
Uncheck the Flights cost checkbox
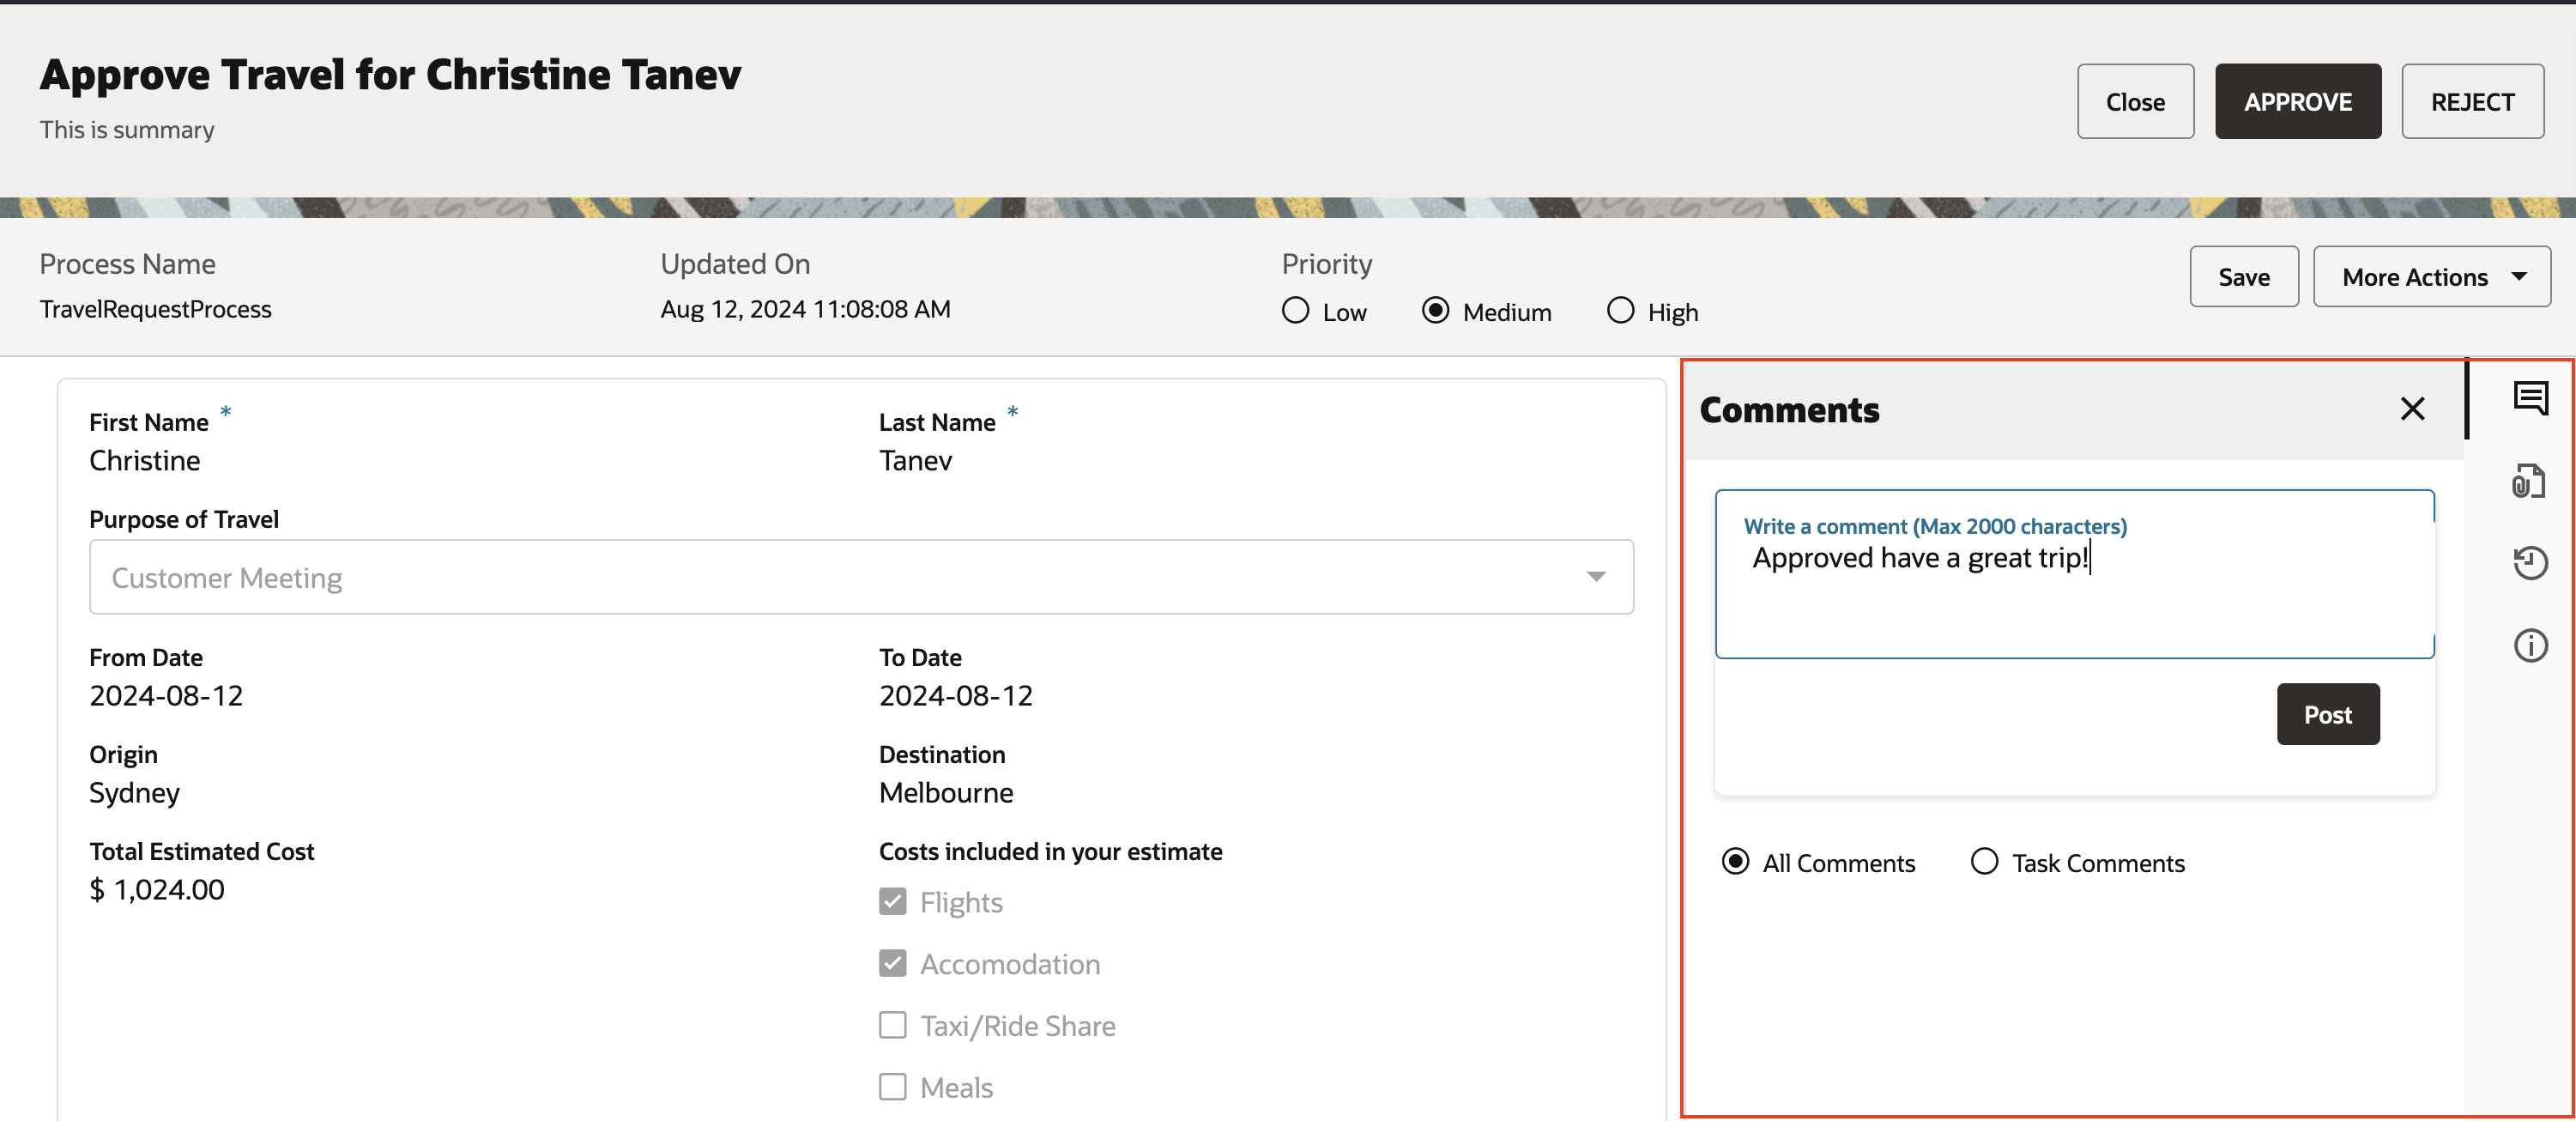click(892, 901)
